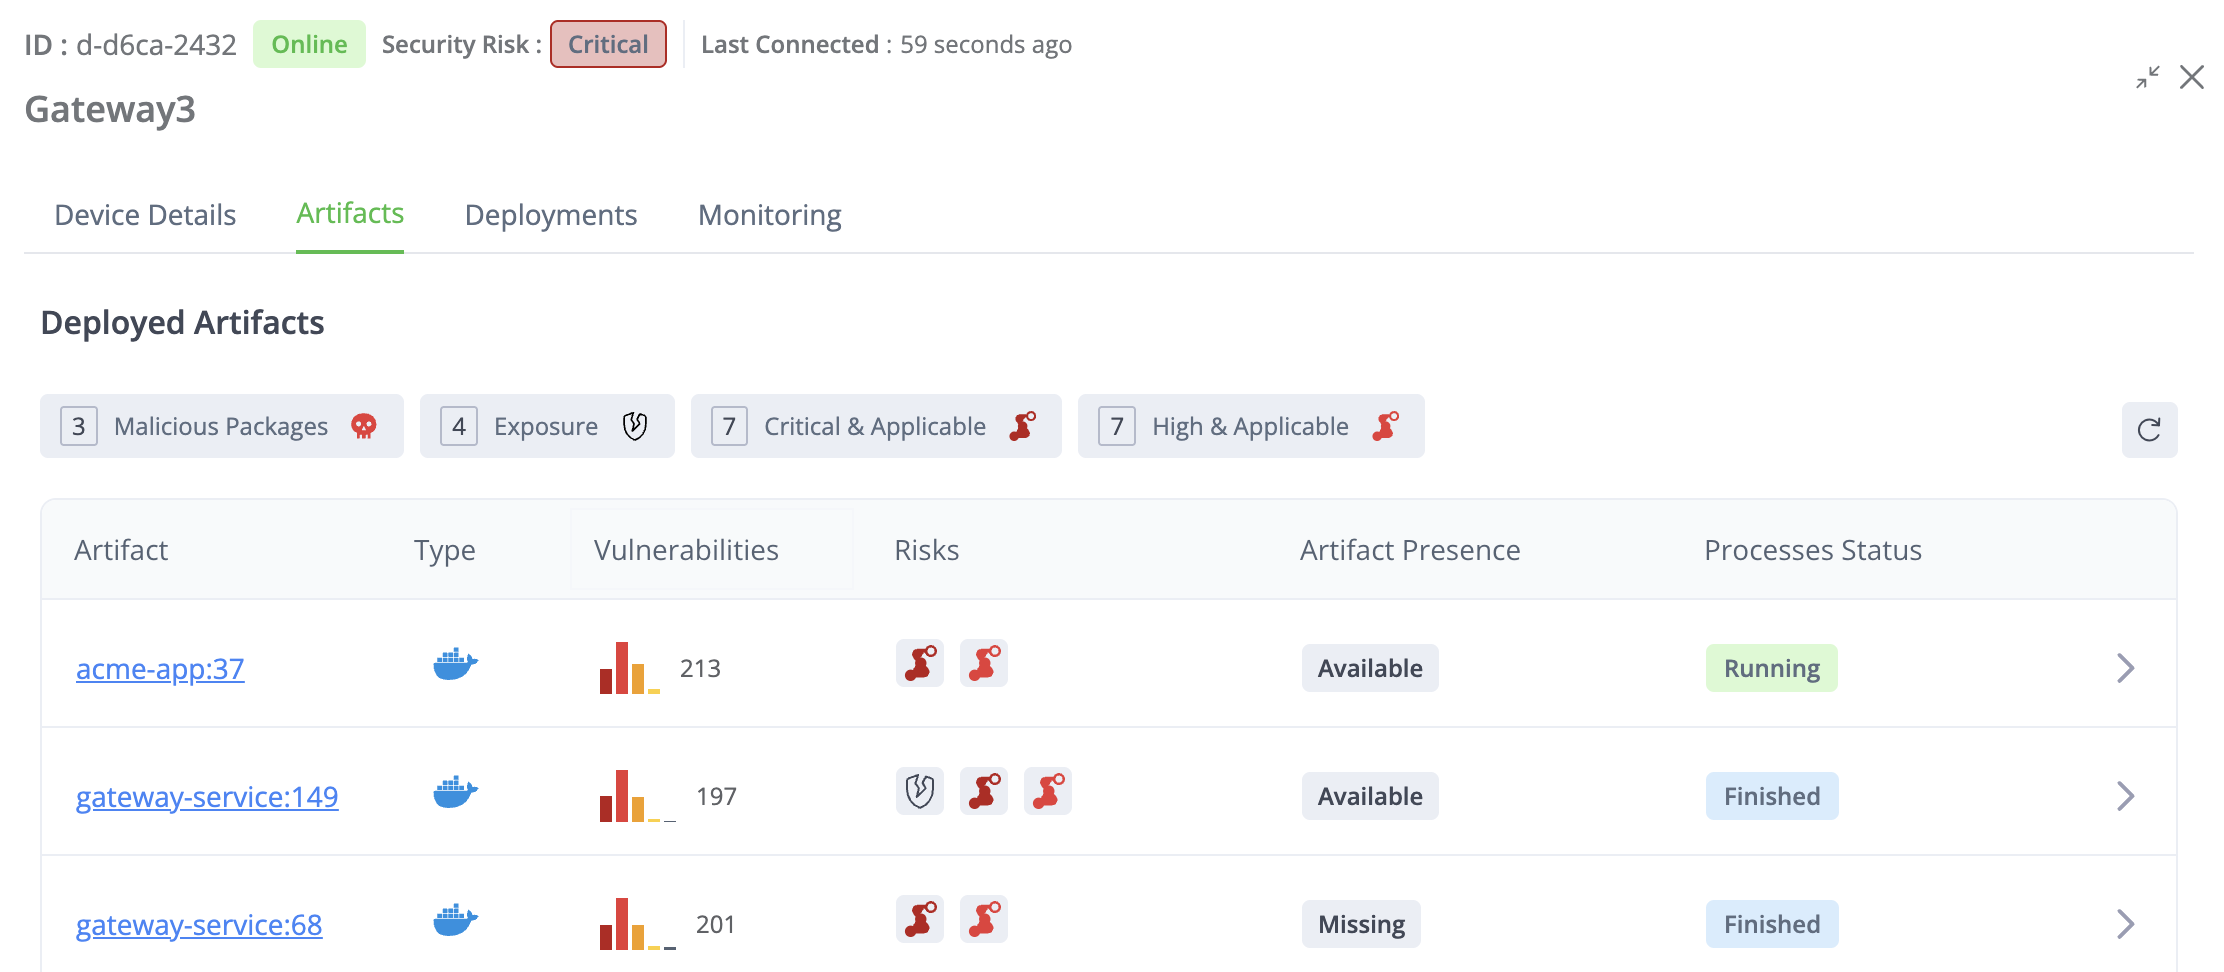This screenshot has width=2224, height=972.
Task: Toggle the Malicious Packages filter chip
Action: (x=221, y=427)
